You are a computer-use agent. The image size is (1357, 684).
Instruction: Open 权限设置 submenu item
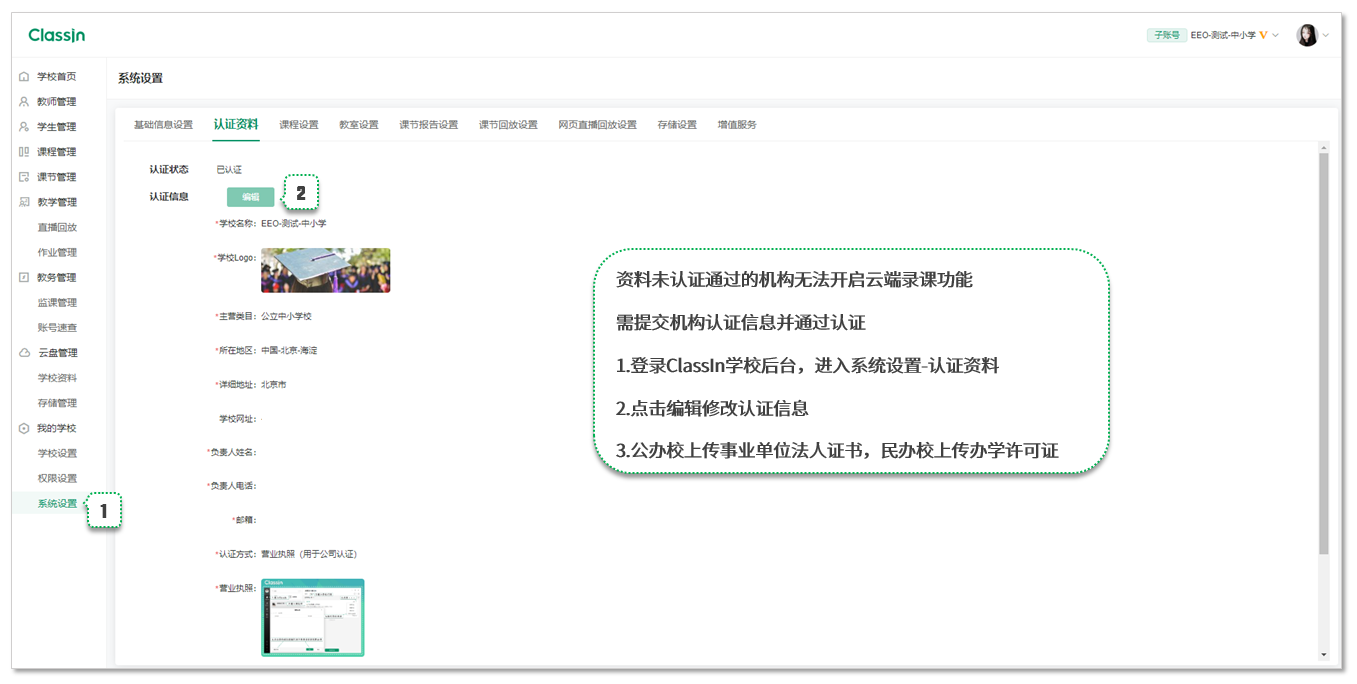[x=57, y=478]
